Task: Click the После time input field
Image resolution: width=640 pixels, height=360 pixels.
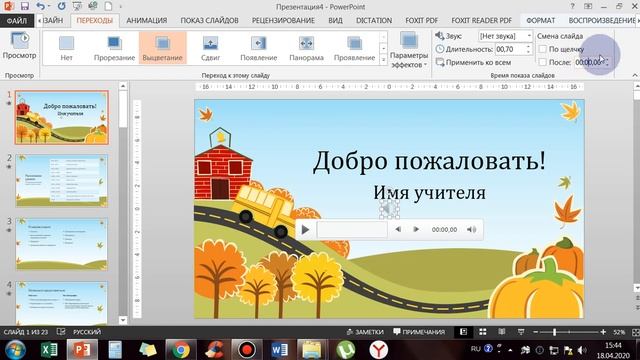Action: click(588, 62)
